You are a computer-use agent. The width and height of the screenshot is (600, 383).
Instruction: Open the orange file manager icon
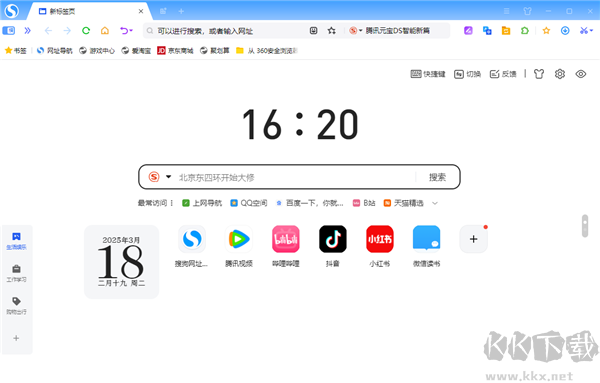tap(506, 31)
